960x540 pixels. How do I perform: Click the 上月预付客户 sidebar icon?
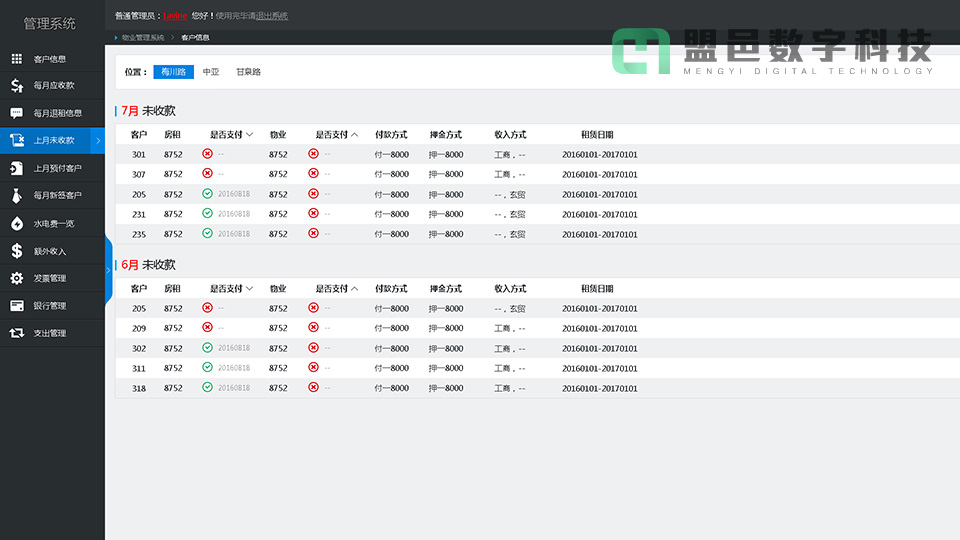17,168
